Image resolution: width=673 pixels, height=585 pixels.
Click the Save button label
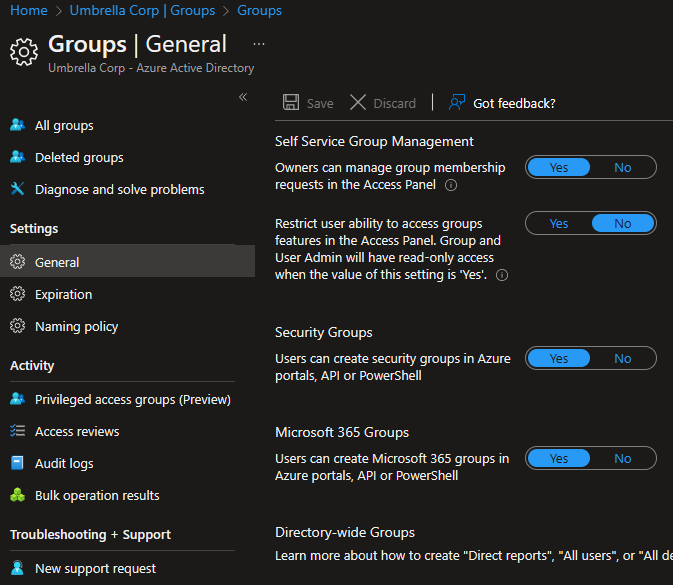tap(320, 103)
